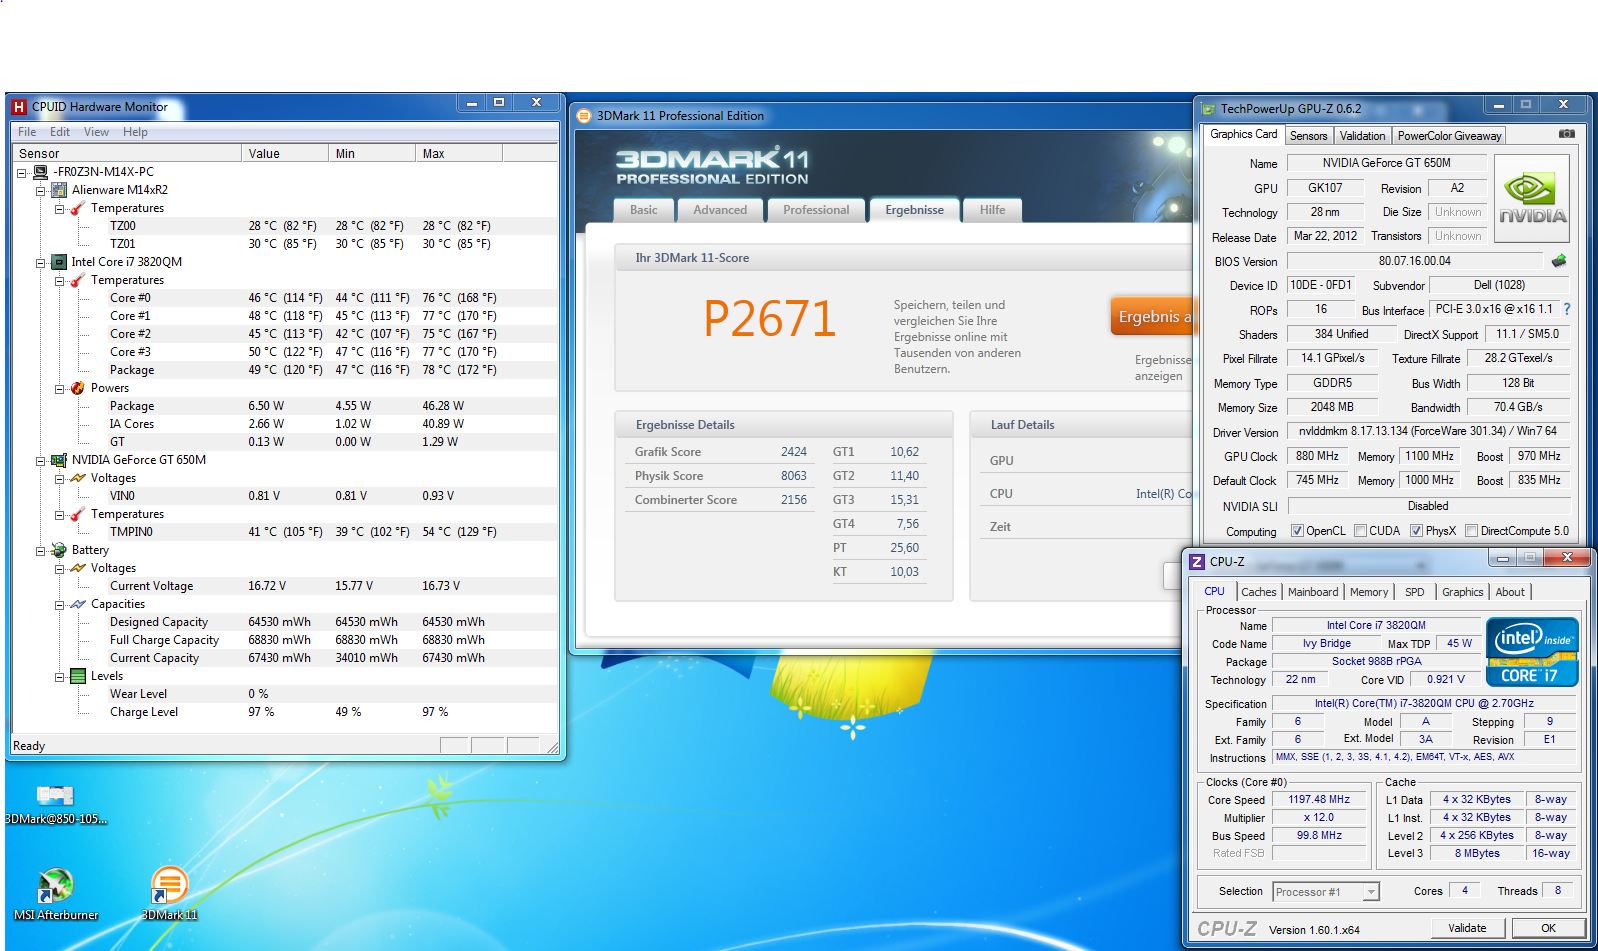This screenshot has width=1598, height=951.
Task: Toggle the OpenCL checkbox
Action: pyautogui.click(x=1297, y=531)
